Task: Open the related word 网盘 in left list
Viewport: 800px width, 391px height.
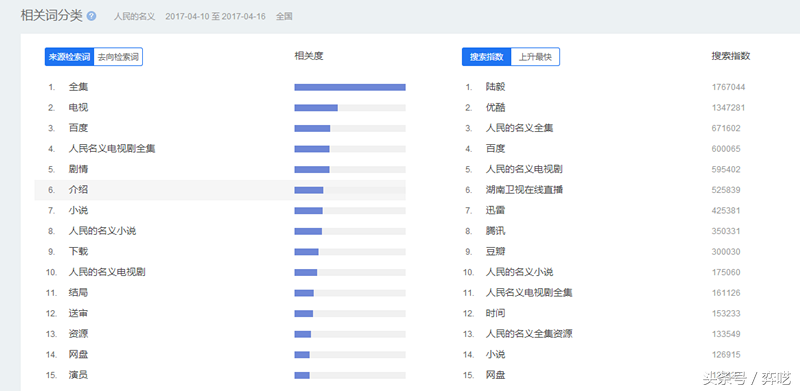Action: coord(79,354)
